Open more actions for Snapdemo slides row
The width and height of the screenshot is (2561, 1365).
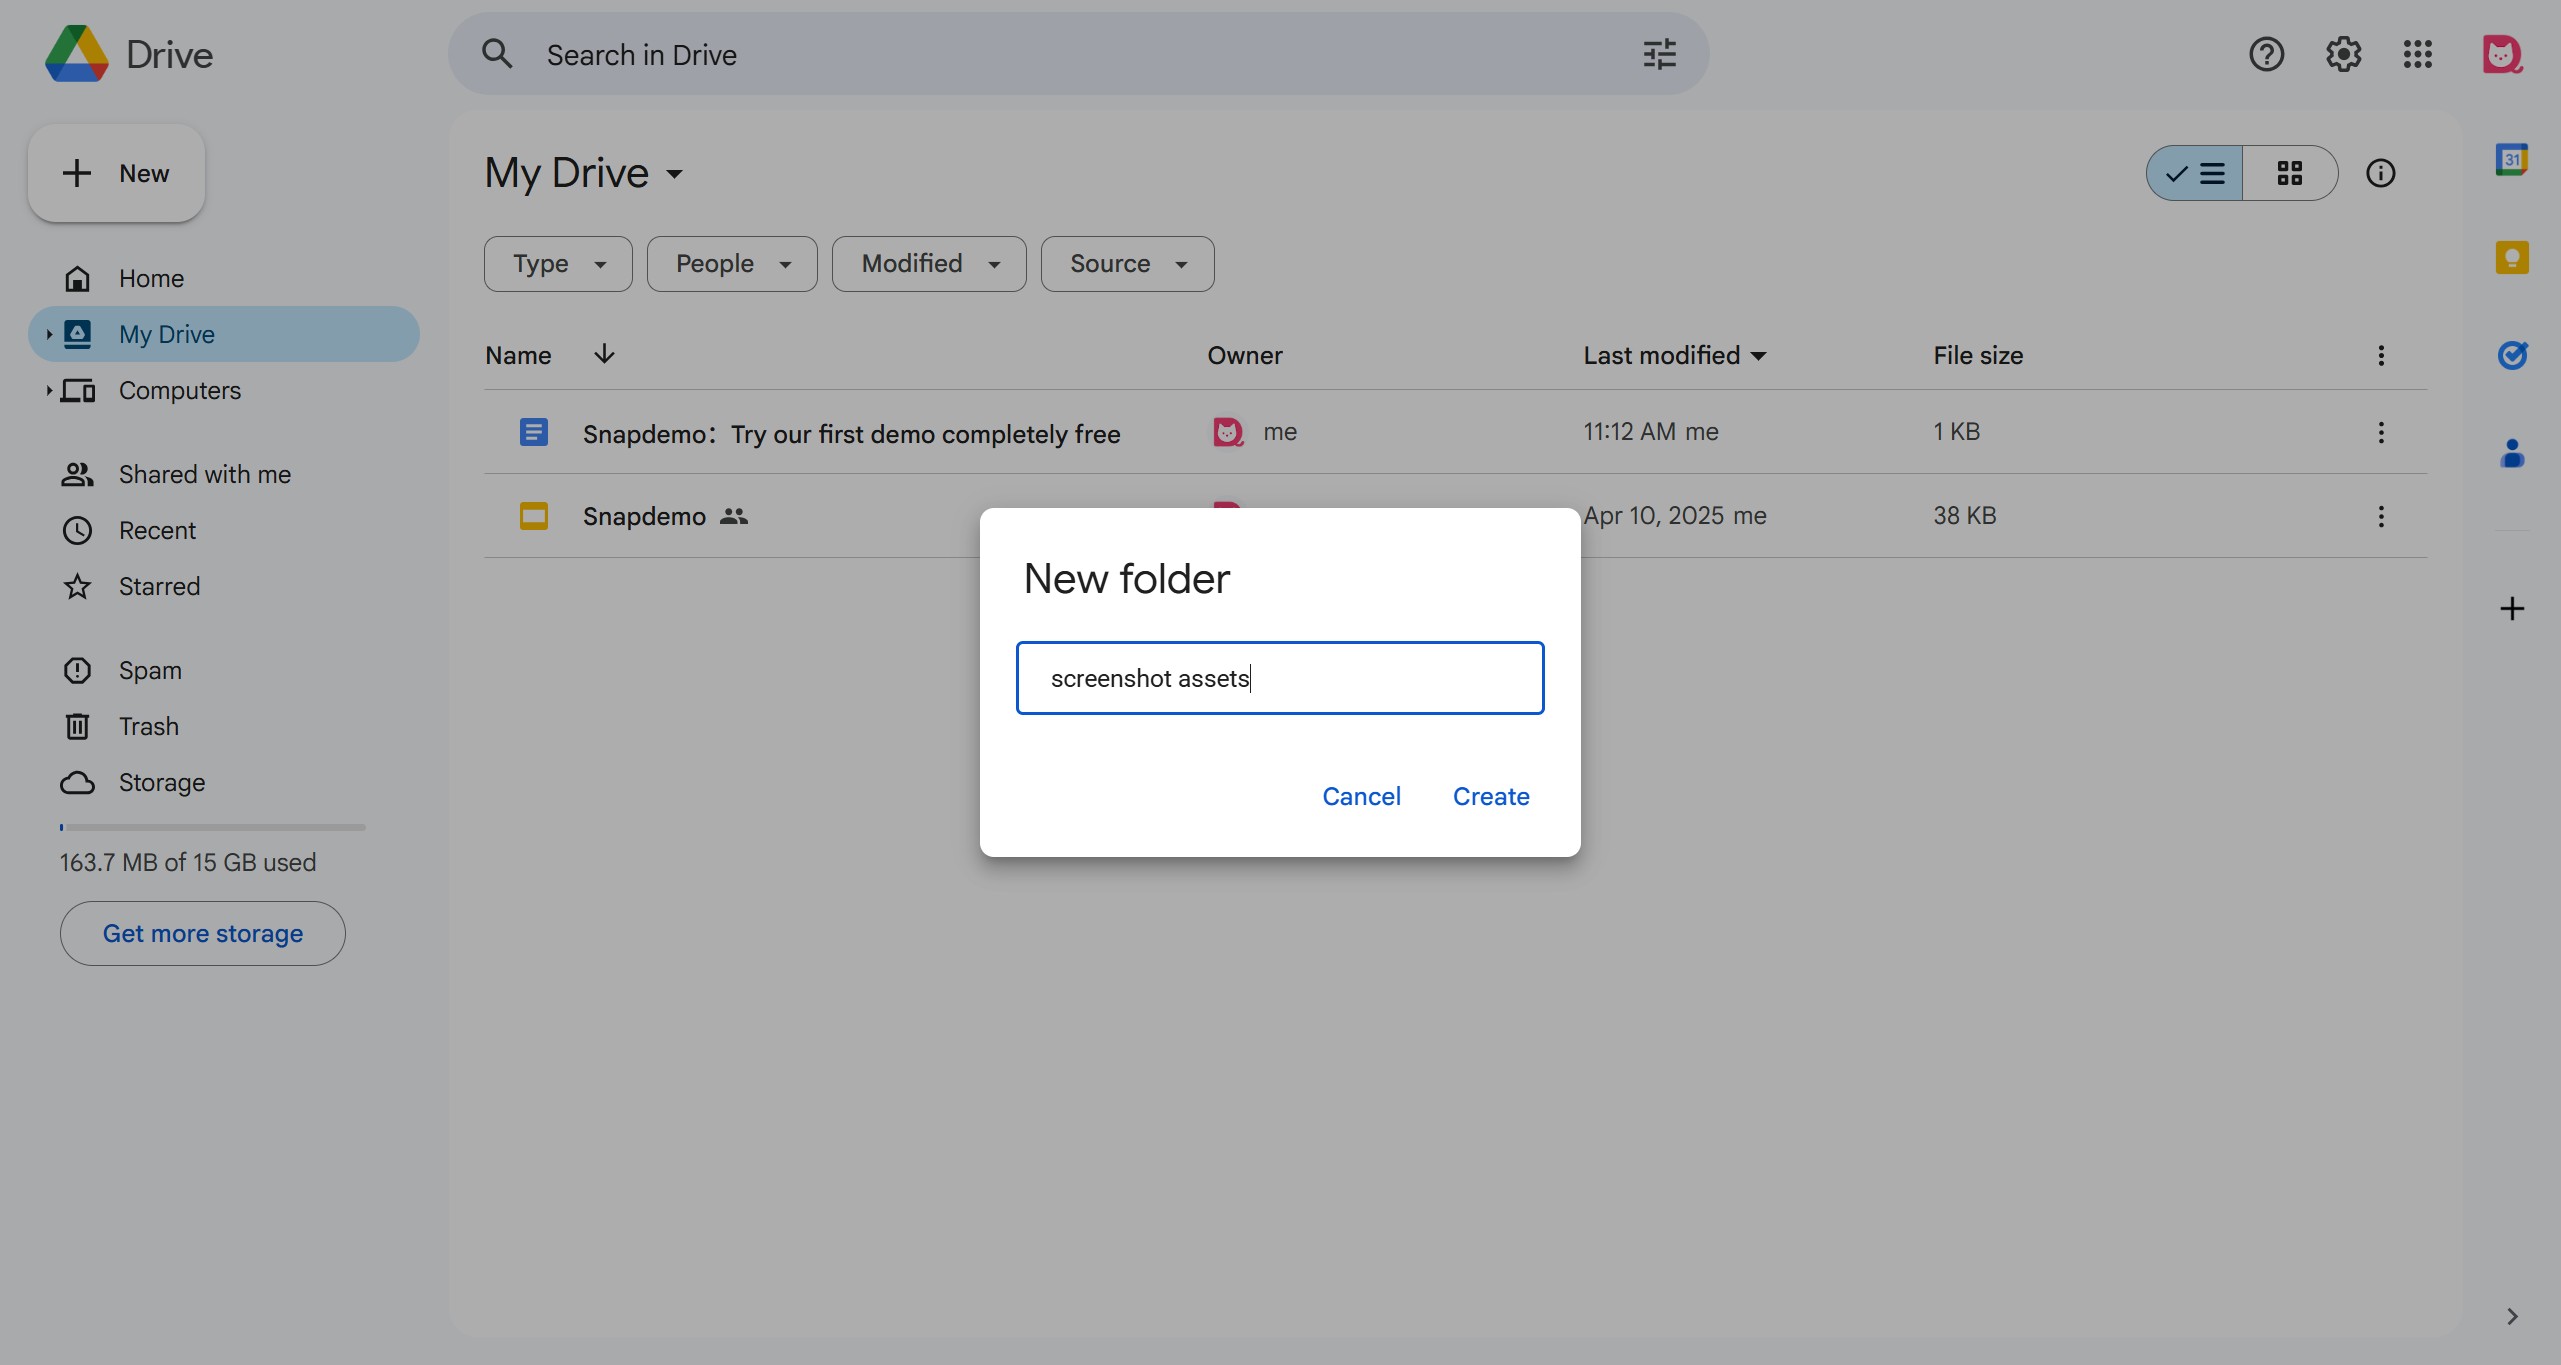pyautogui.click(x=2381, y=516)
